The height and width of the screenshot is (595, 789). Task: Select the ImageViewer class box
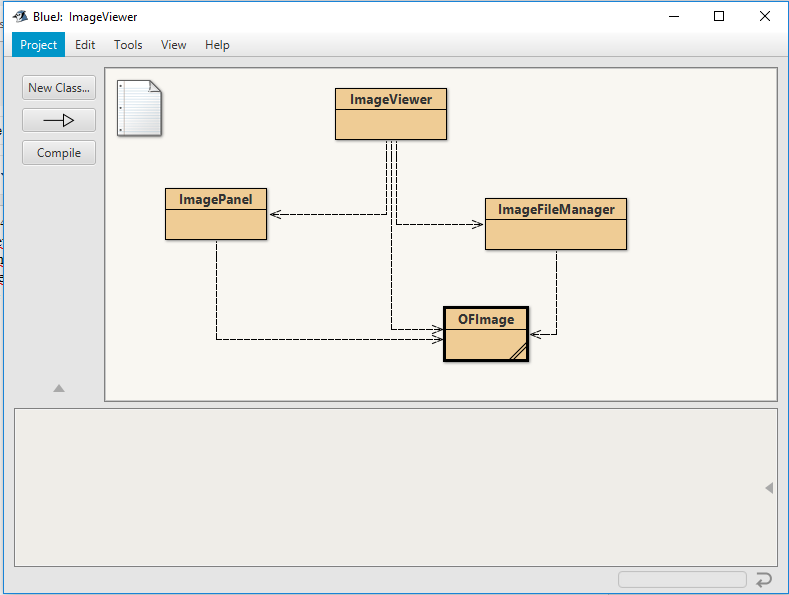[x=391, y=114]
